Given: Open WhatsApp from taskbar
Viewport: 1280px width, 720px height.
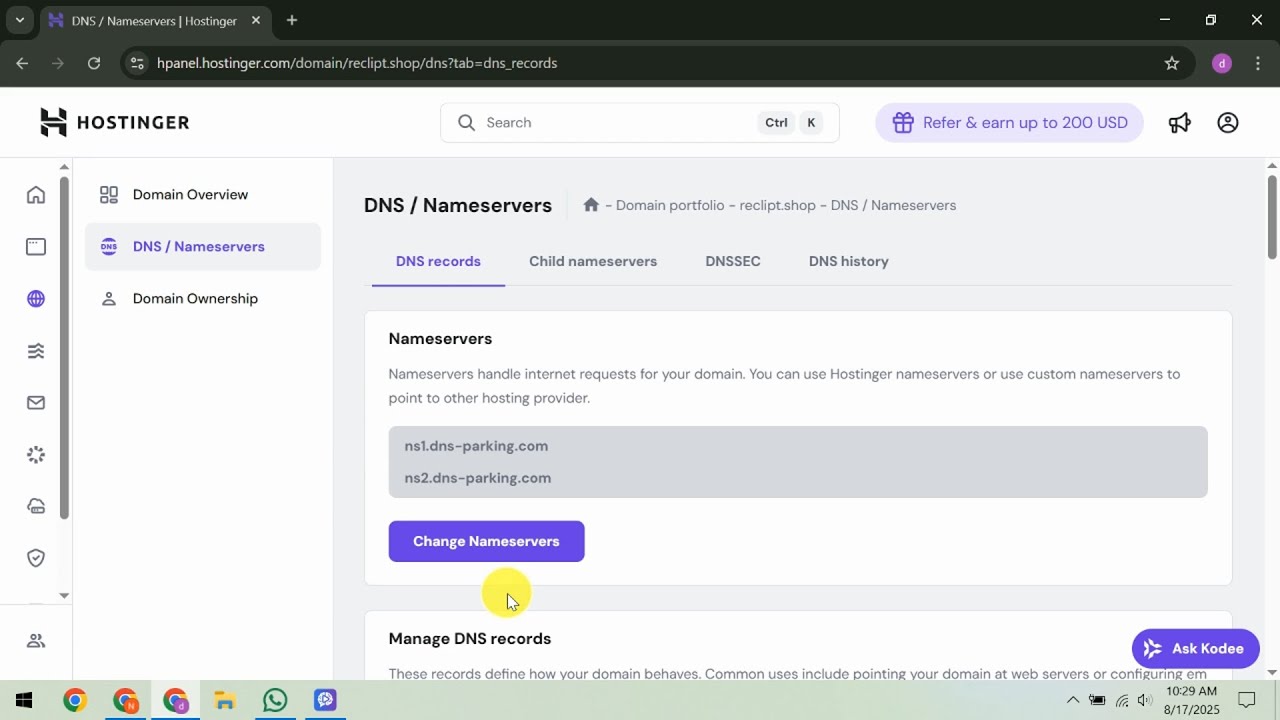Looking at the screenshot, I should [275, 700].
